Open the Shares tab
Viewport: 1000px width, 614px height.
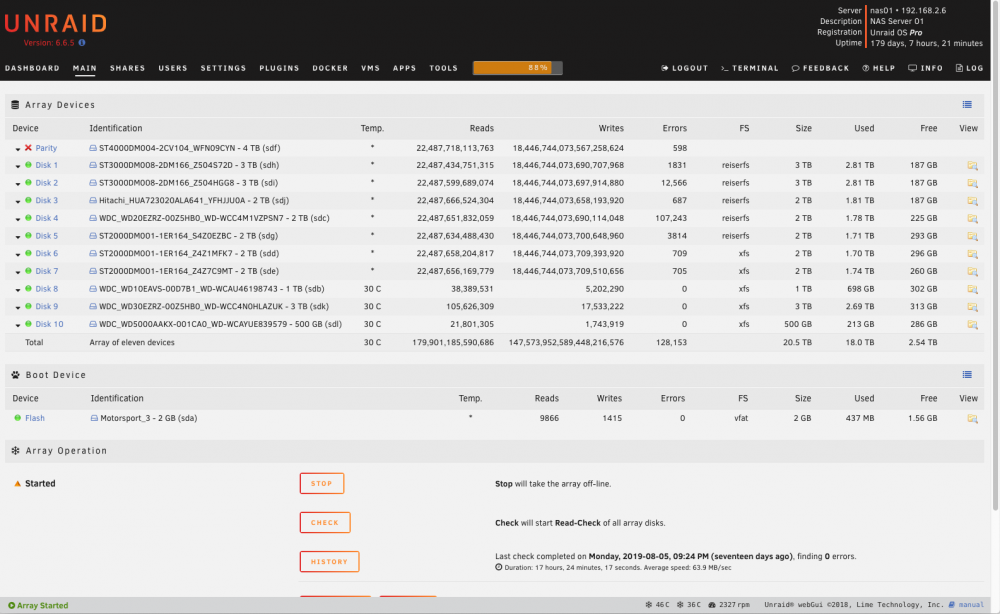tap(128, 68)
